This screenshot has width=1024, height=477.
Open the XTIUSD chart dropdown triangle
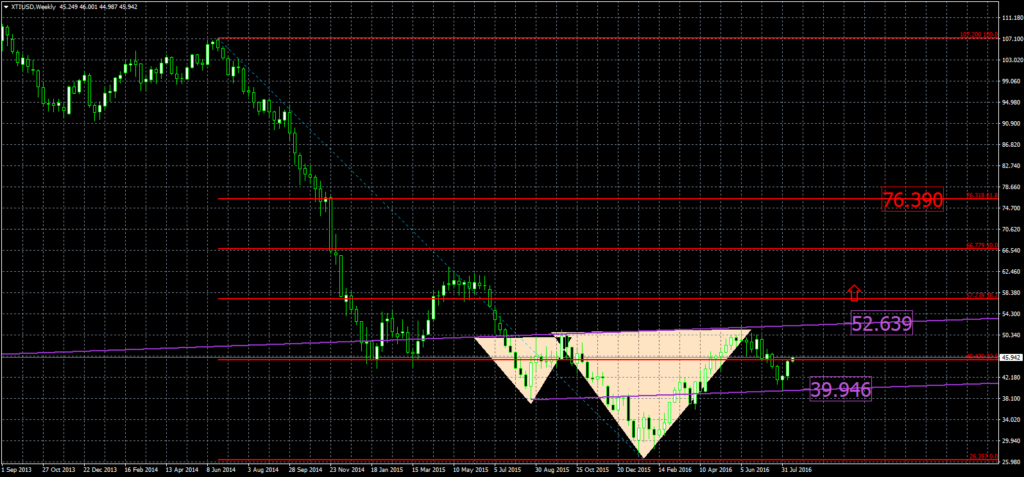coord(5,5)
